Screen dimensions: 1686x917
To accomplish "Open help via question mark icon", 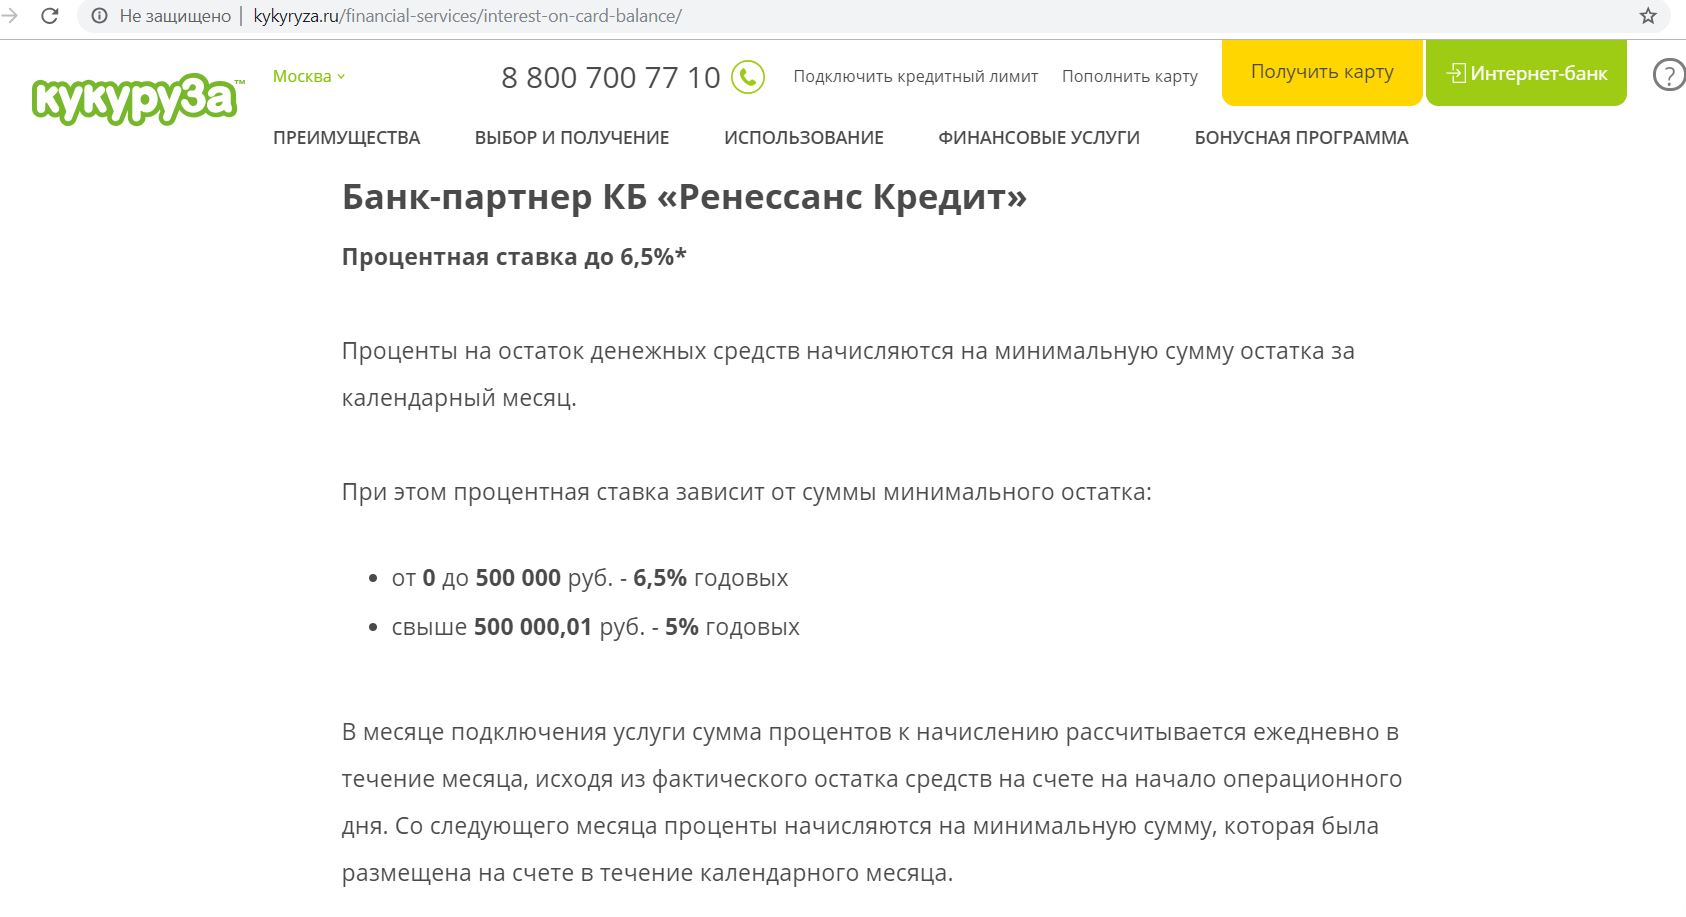I will [1669, 75].
